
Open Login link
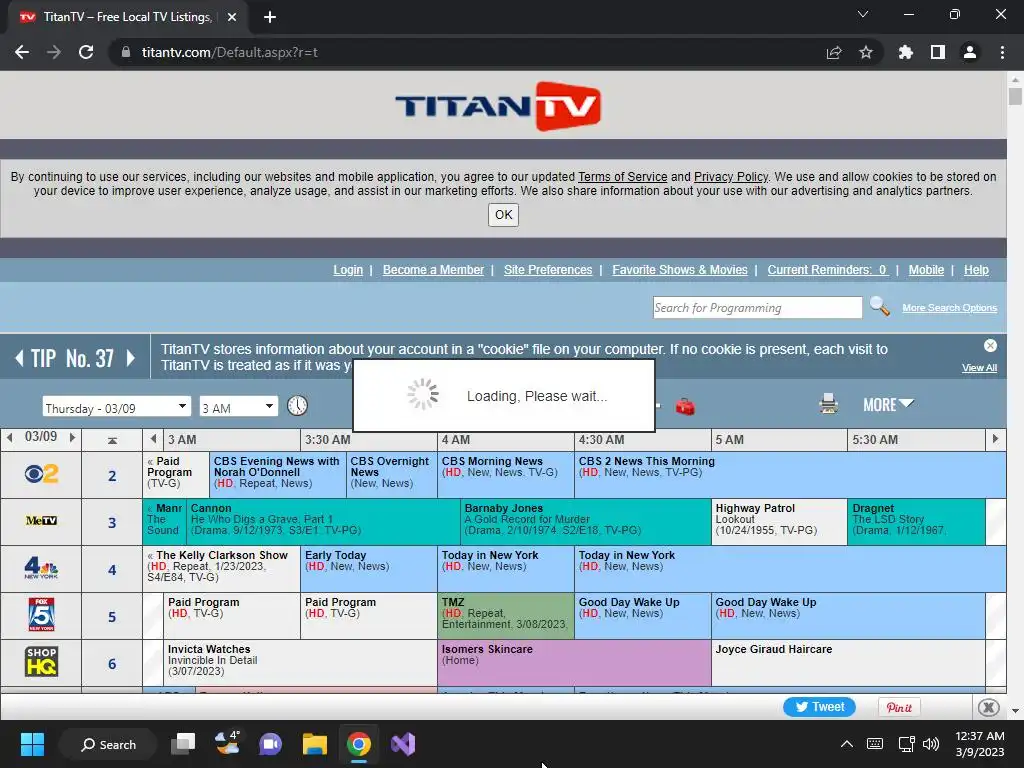348,270
